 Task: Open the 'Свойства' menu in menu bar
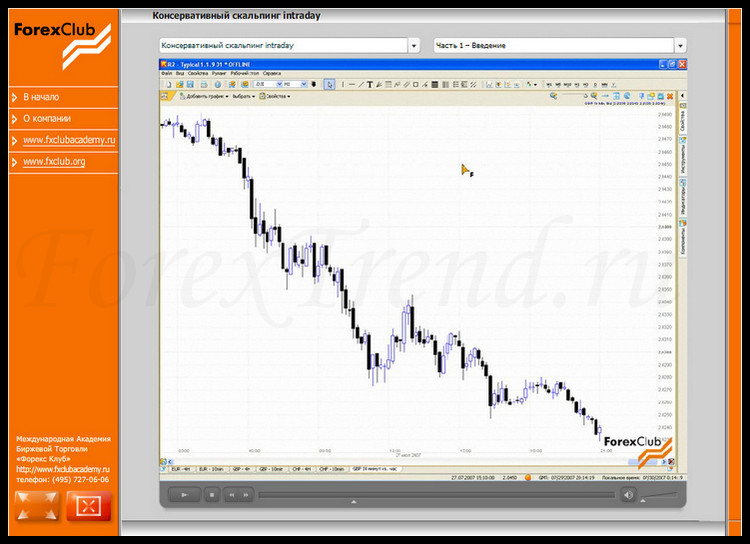(x=198, y=73)
